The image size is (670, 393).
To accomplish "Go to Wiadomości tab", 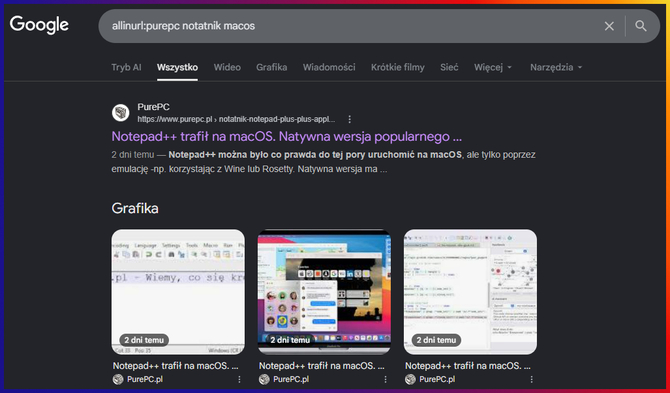I will [x=329, y=67].
